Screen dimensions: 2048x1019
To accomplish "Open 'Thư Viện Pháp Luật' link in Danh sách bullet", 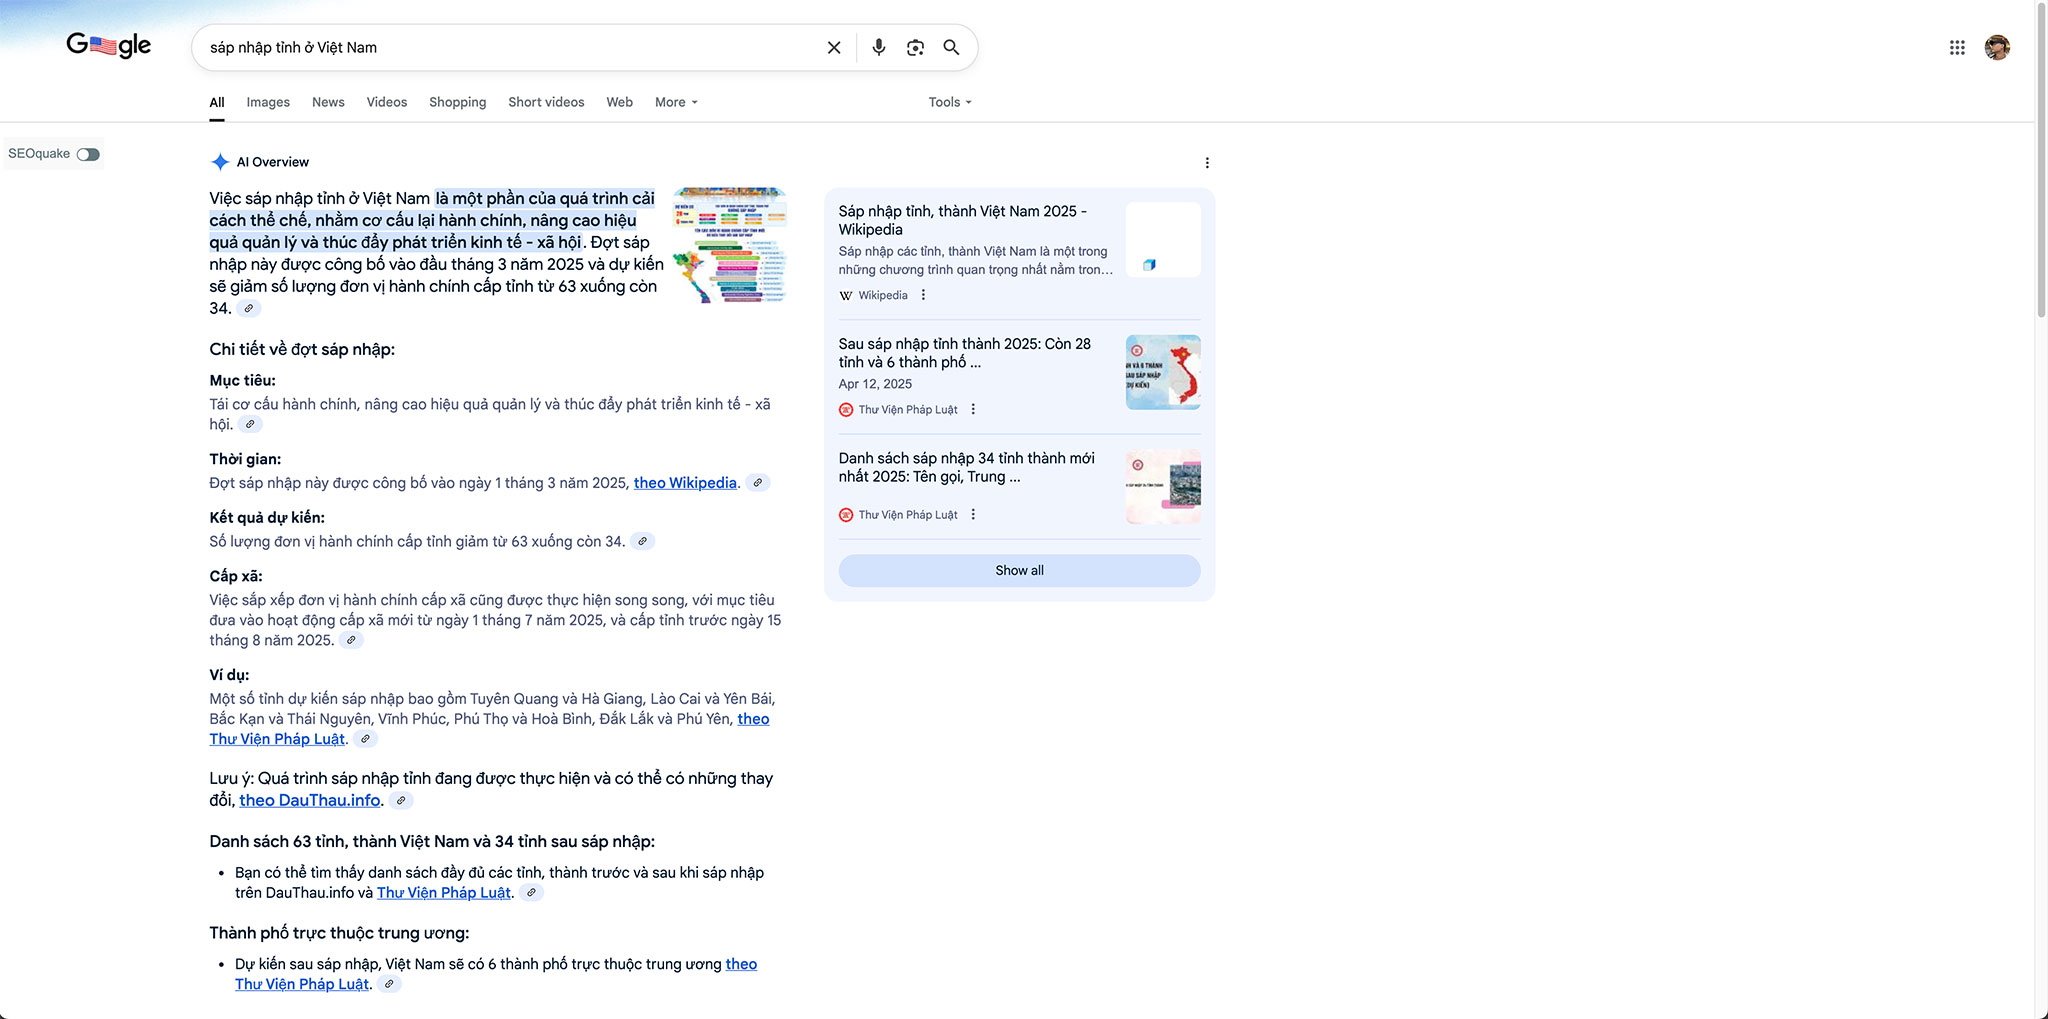I will tap(444, 893).
